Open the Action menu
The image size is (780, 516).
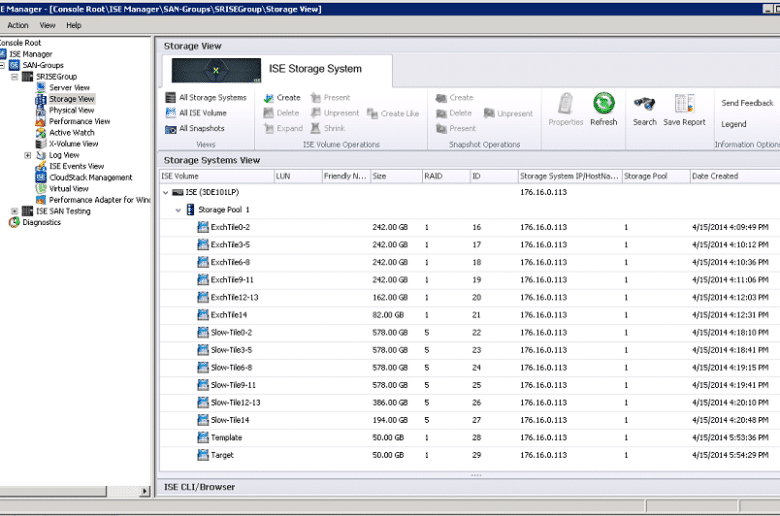[18, 25]
